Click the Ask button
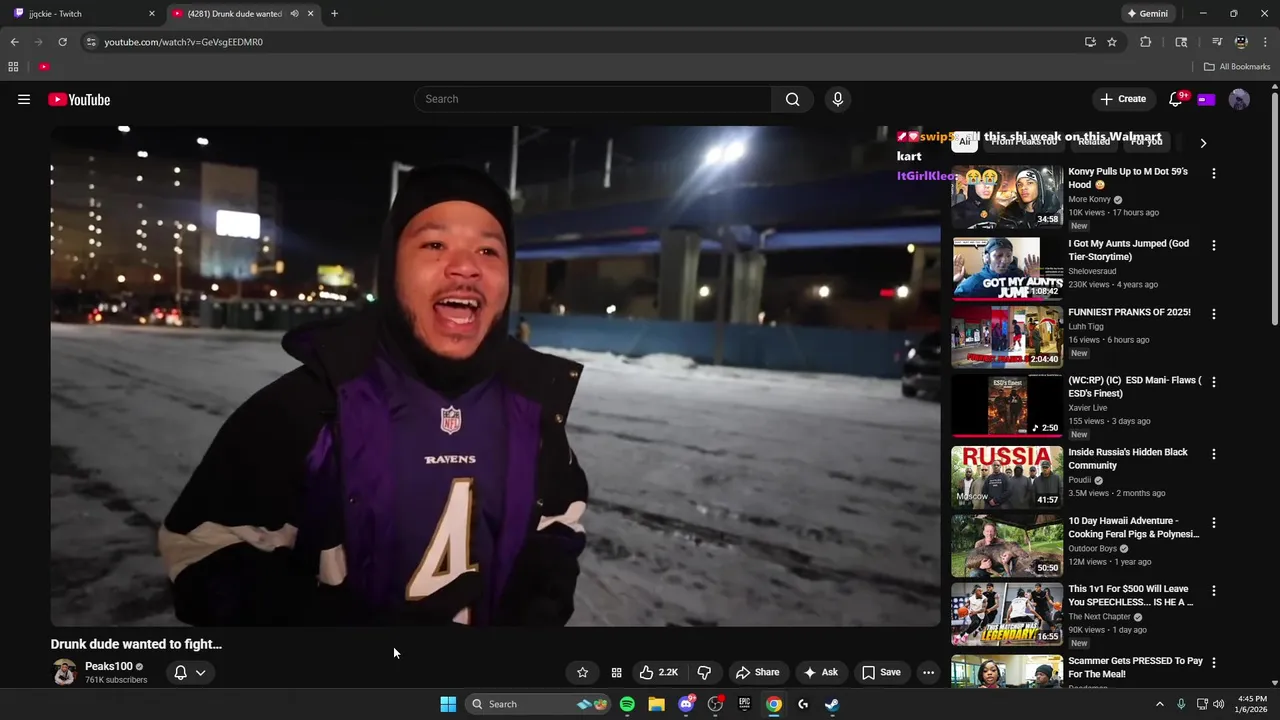This screenshot has height=720, width=1280. pos(821,672)
